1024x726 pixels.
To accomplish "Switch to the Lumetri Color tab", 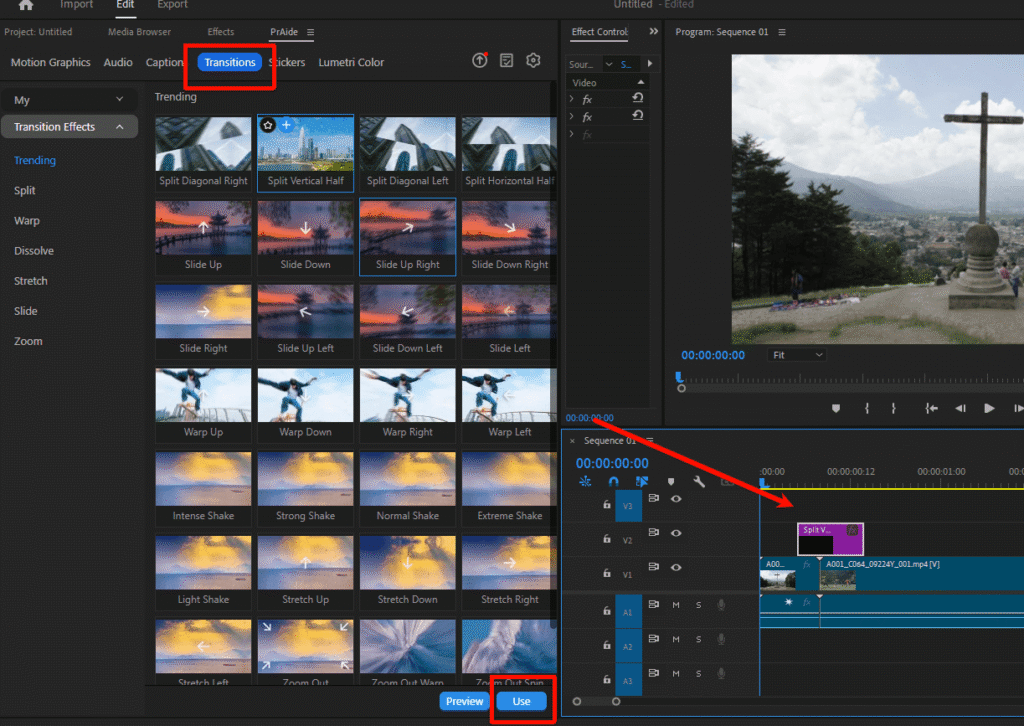I will tap(351, 62).
